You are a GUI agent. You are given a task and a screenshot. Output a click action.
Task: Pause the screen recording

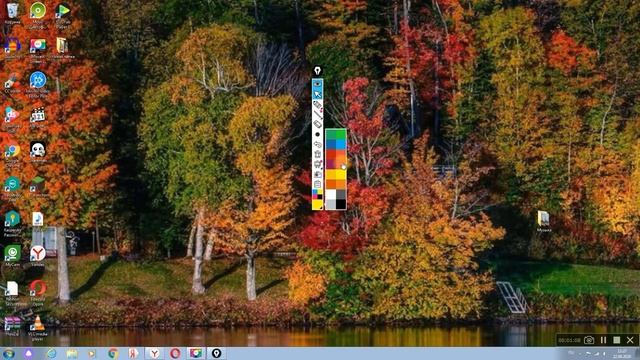click(603, 340)
